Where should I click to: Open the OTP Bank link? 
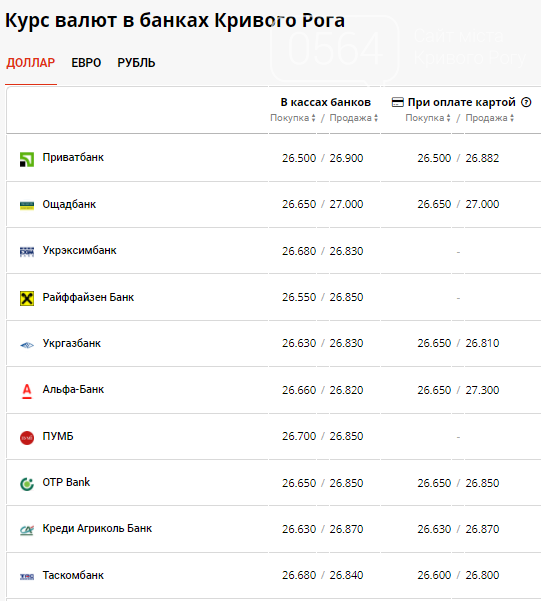(66, 482)
